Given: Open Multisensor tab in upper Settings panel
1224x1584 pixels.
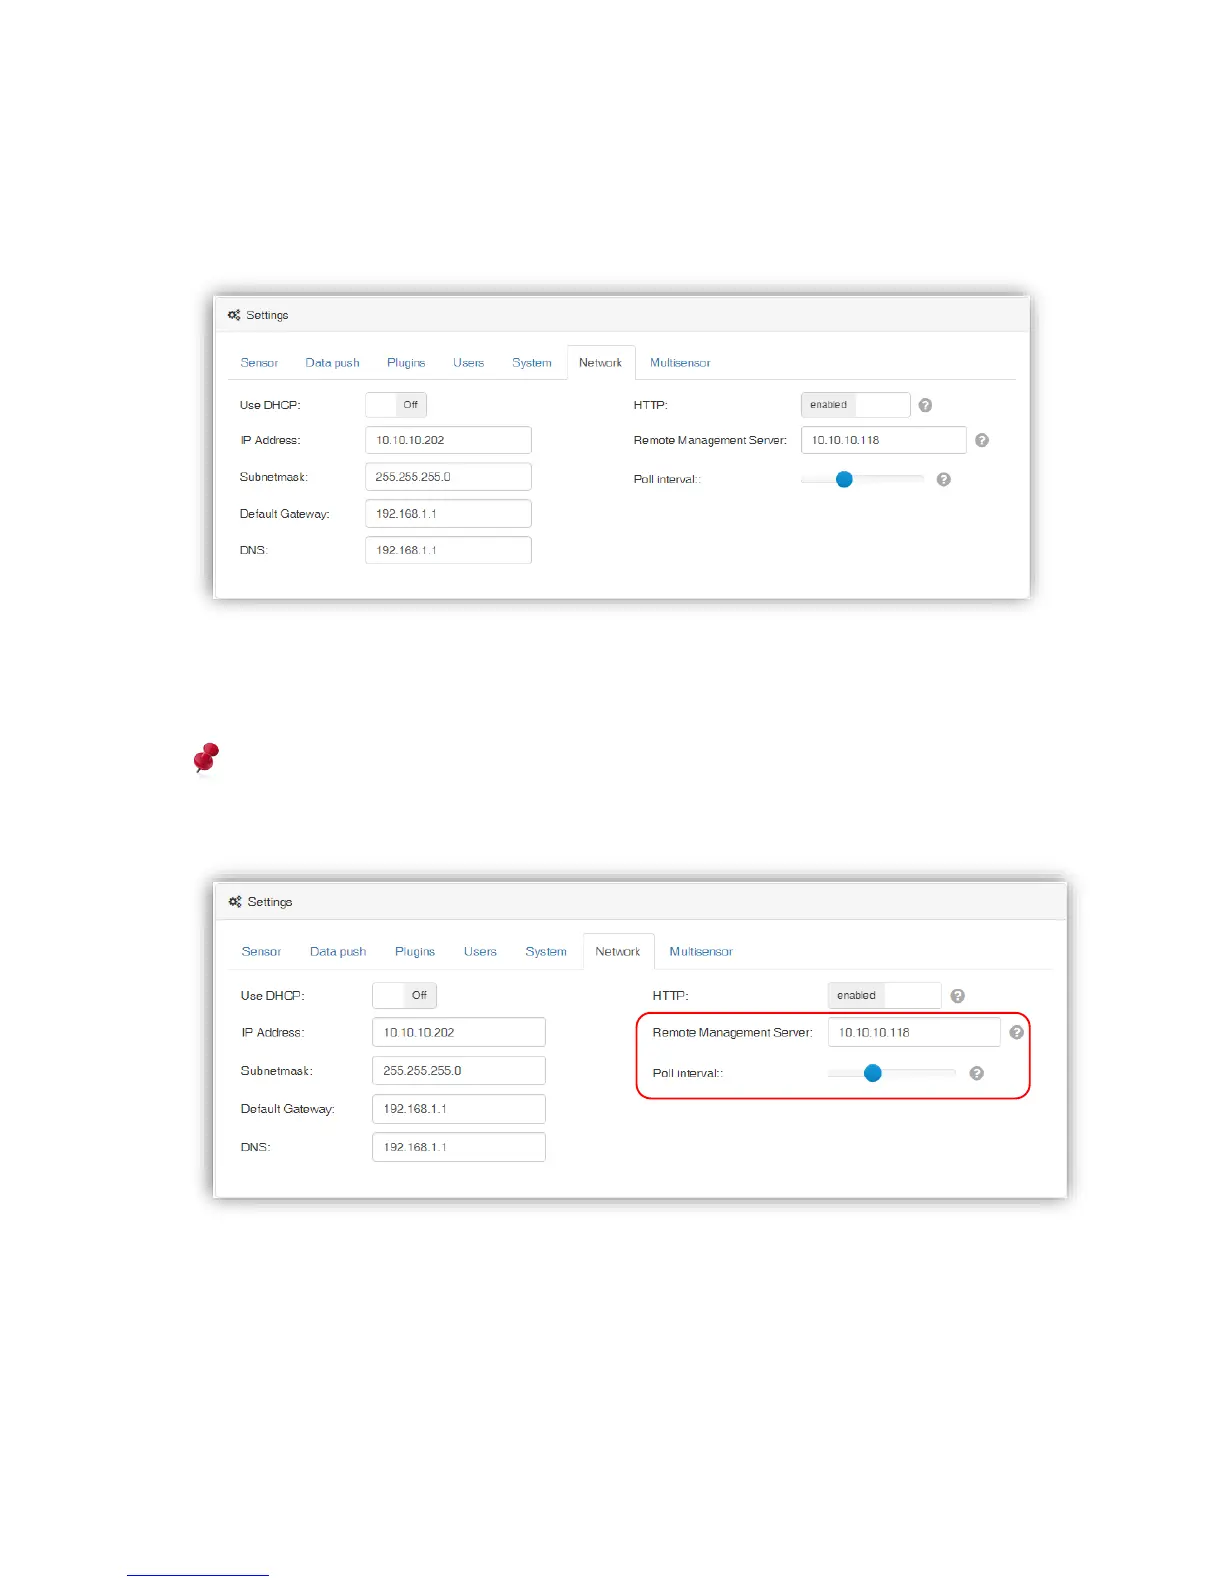Looking at the screenshot, I should click(680, 363).
